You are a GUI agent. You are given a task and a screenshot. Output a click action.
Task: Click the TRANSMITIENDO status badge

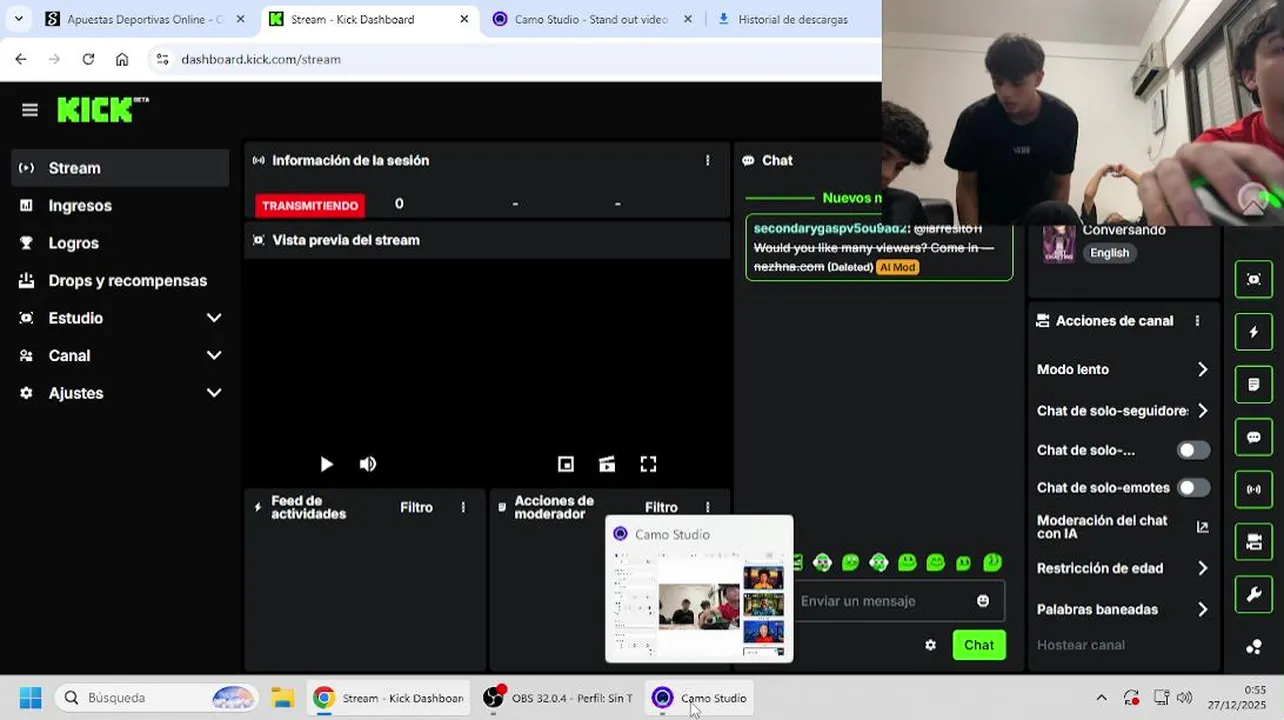310,205
